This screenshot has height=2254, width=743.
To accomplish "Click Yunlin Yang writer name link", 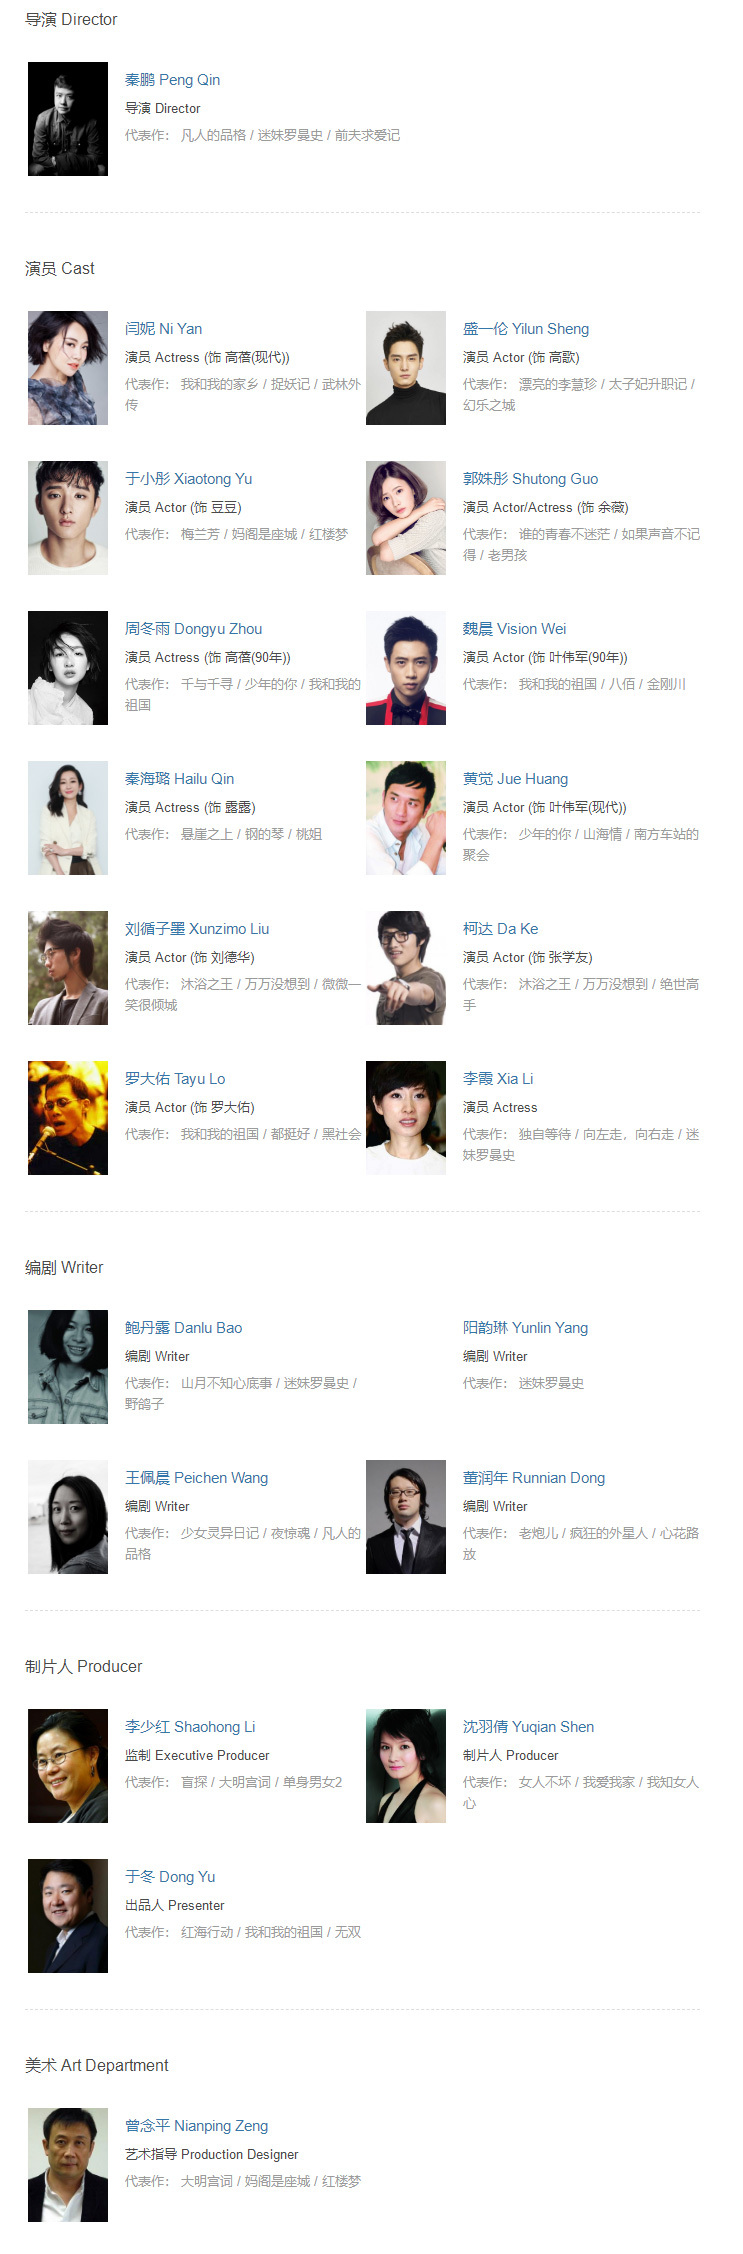I will click(525, 1328).
